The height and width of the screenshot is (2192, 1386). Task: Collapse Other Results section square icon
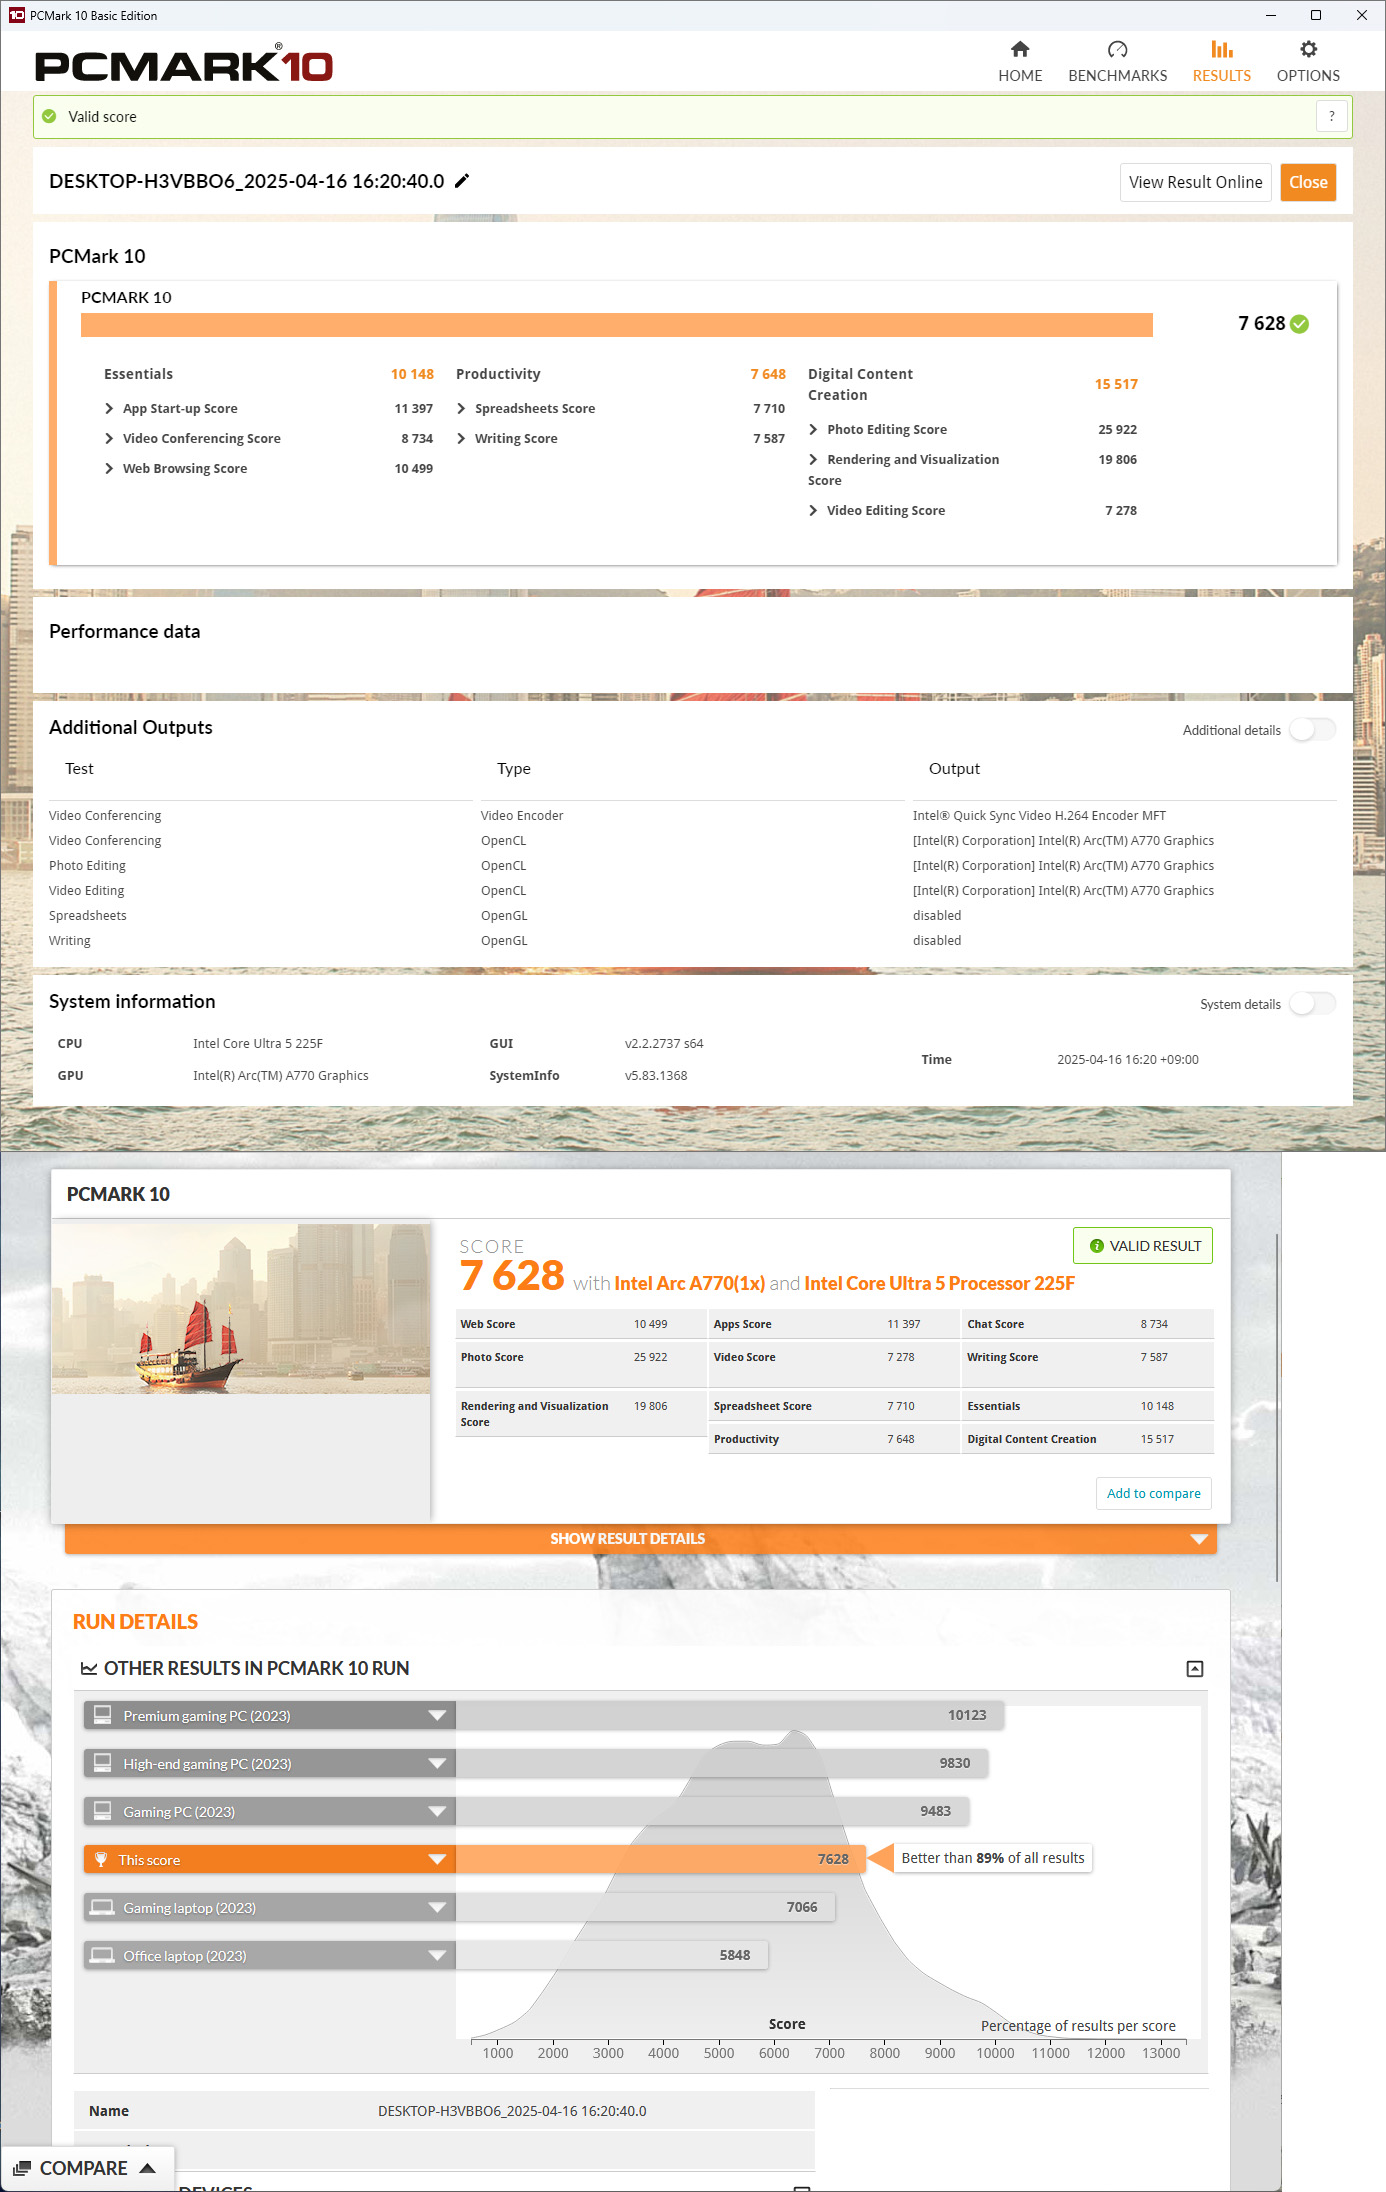tap(1195, 1668)
